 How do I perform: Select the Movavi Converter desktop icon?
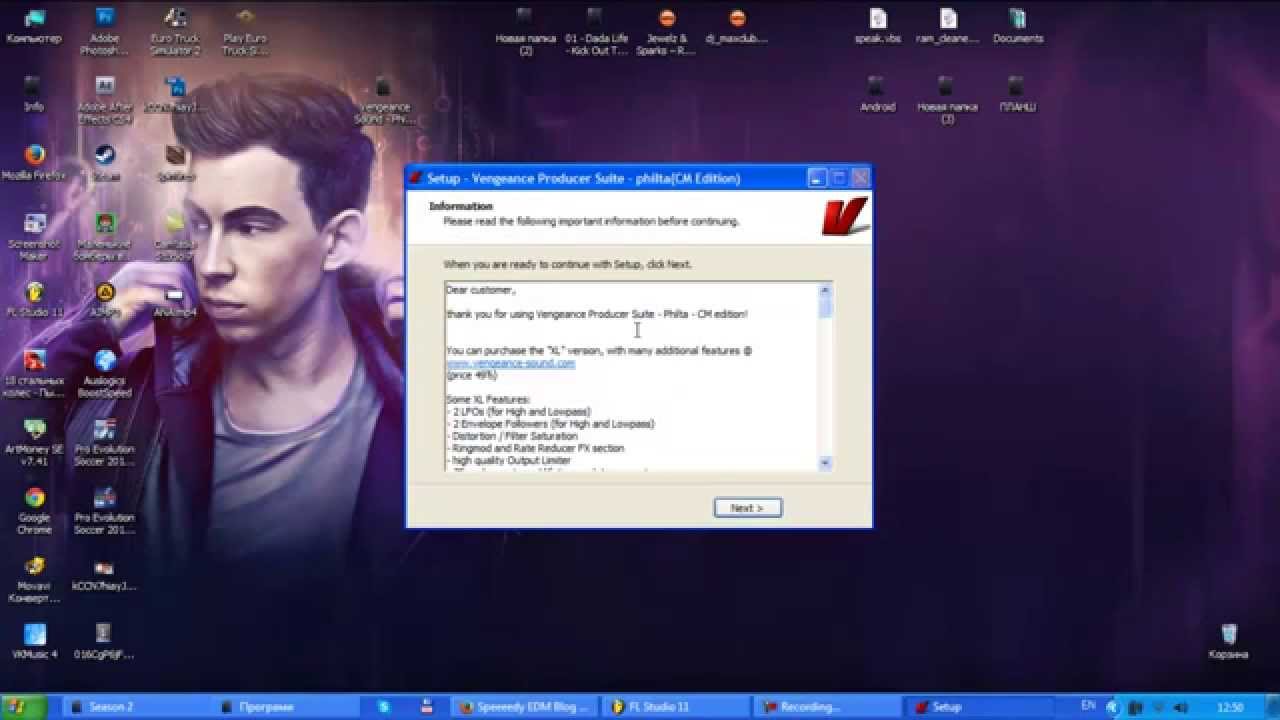pos(34,580)
